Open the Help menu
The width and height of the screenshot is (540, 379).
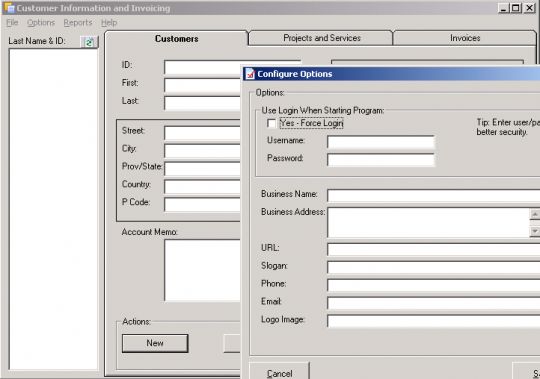[x=109, y=23]
